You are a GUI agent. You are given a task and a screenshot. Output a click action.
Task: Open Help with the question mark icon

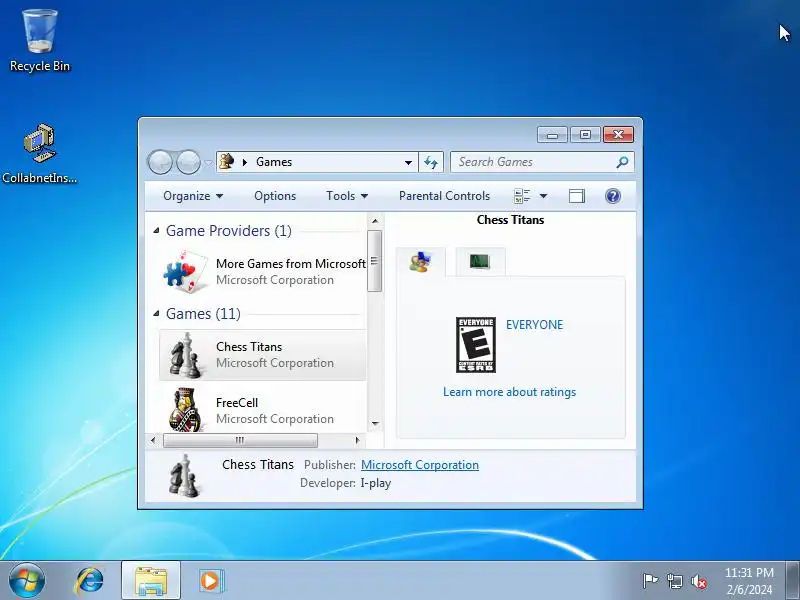pos(613,196)
